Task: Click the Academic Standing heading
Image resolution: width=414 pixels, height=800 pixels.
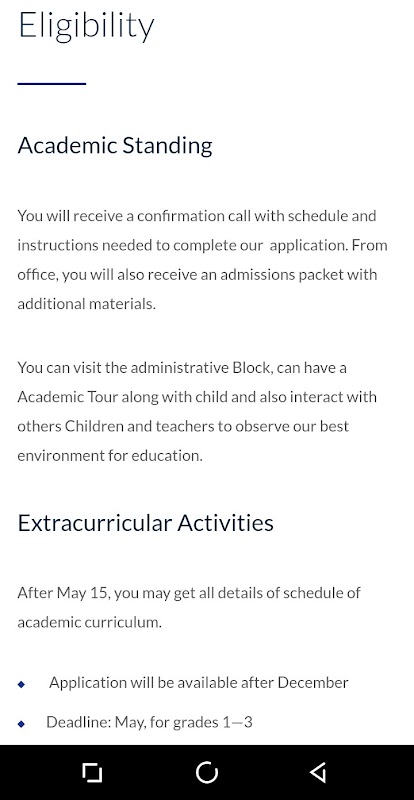Action: tap(115, 146)
